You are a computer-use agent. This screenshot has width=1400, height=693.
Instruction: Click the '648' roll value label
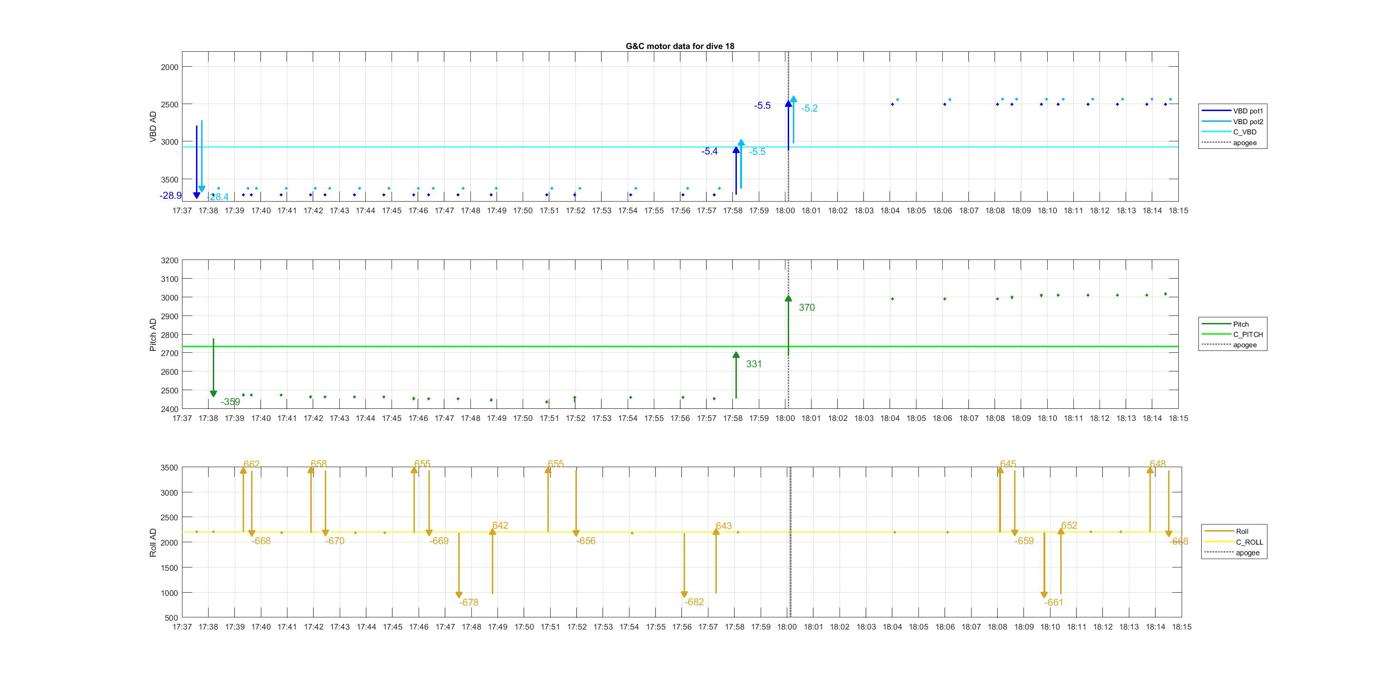[1158, 464]
